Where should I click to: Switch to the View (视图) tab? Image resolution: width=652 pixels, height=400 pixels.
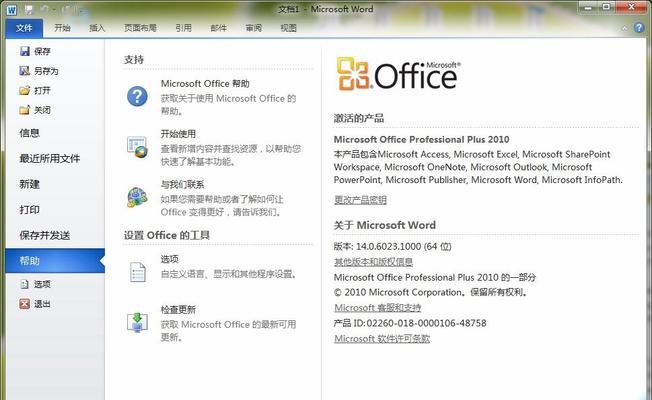pyautogui.click(x=288, y=28)
